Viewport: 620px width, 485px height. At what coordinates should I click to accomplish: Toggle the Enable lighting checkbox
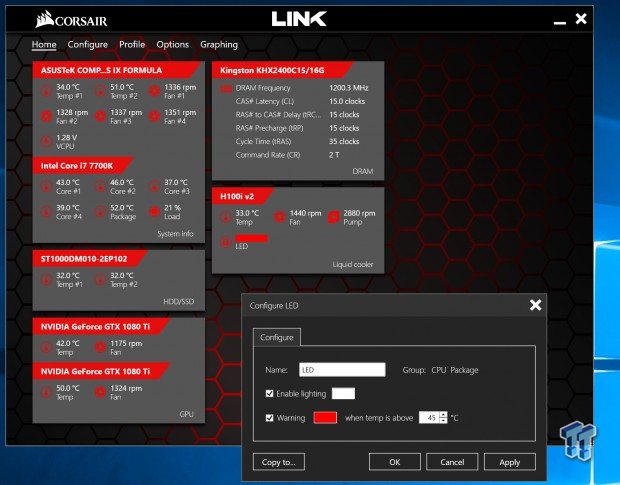[x=270, y=394]
